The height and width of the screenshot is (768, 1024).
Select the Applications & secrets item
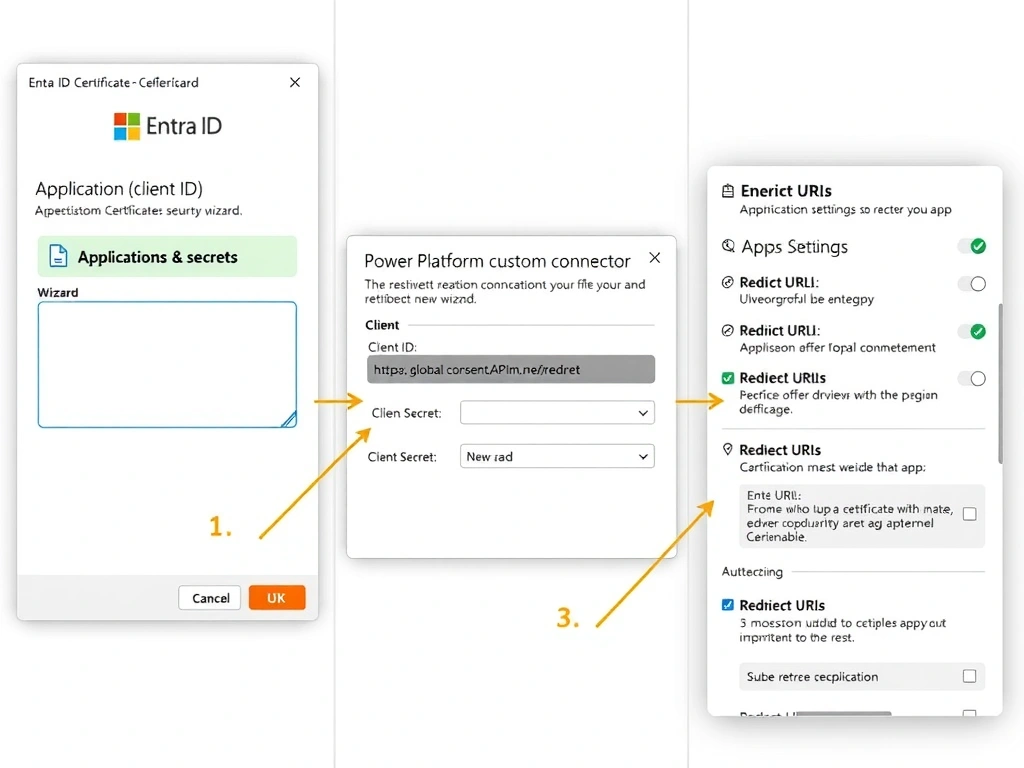[x=167, y=257]
